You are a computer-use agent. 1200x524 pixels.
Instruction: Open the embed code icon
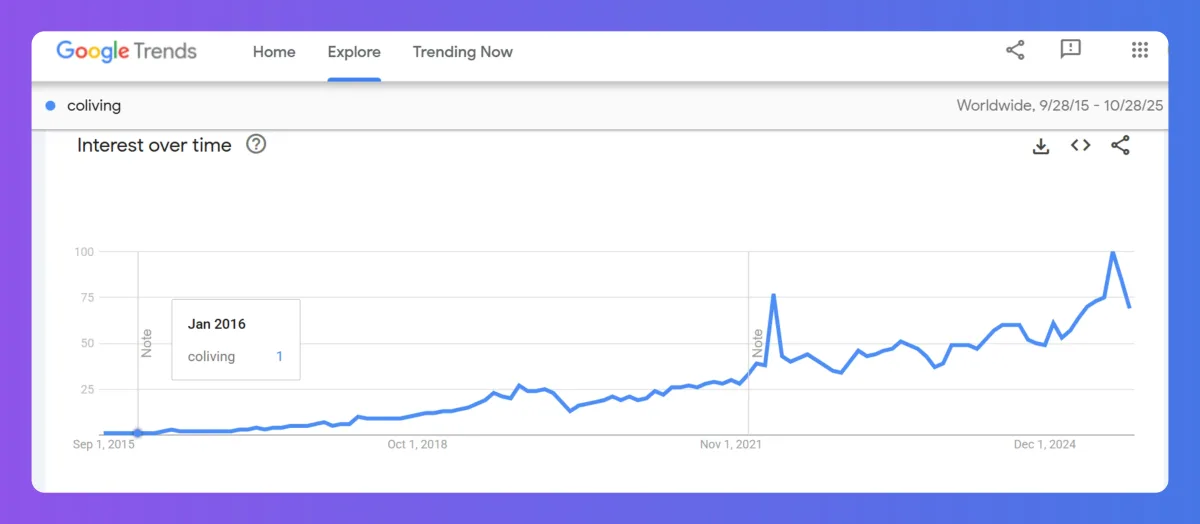[x=1080, y=145]
